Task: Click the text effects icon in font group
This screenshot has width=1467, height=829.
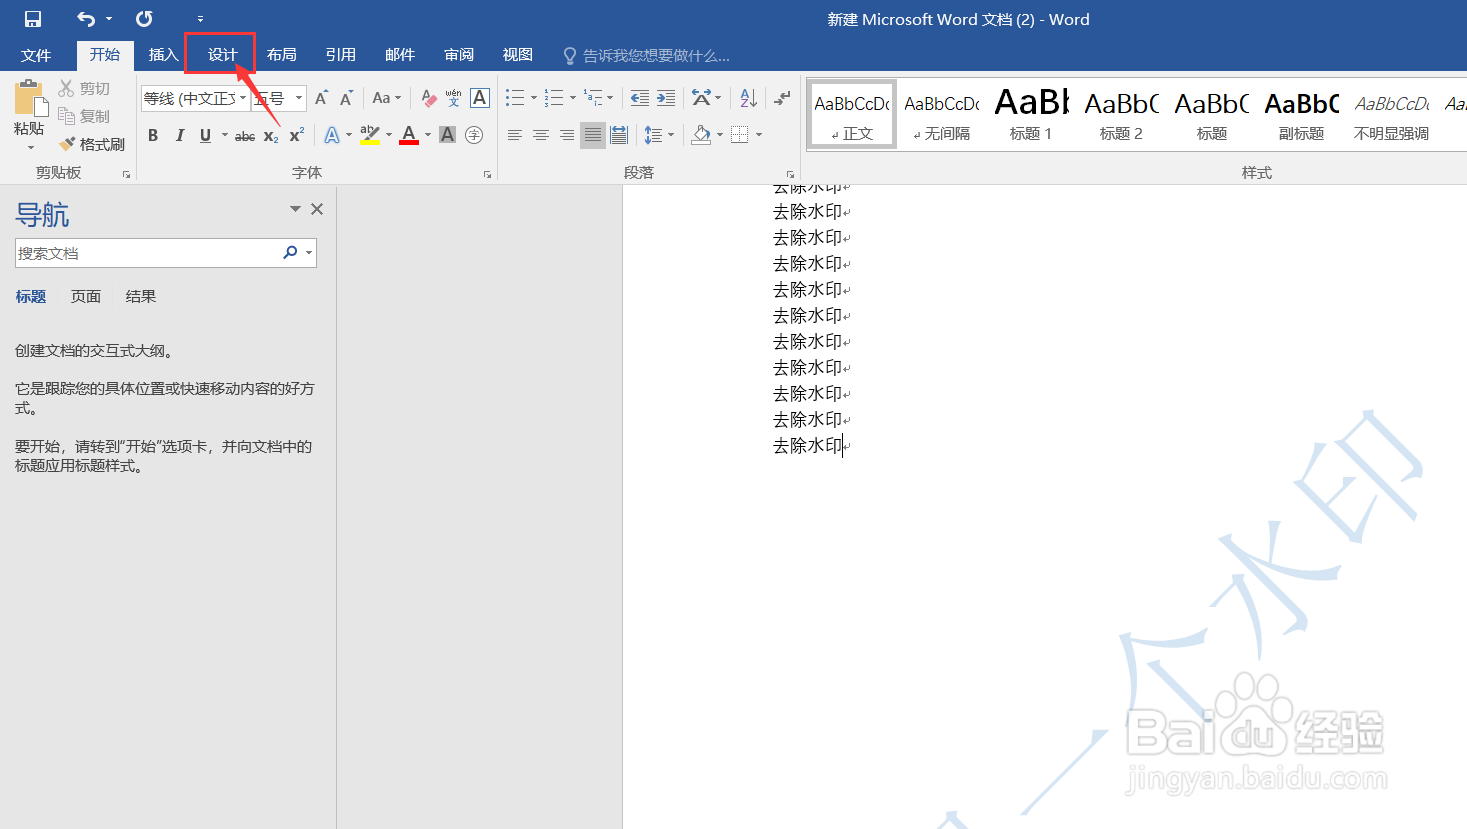Action: (331, 135)
